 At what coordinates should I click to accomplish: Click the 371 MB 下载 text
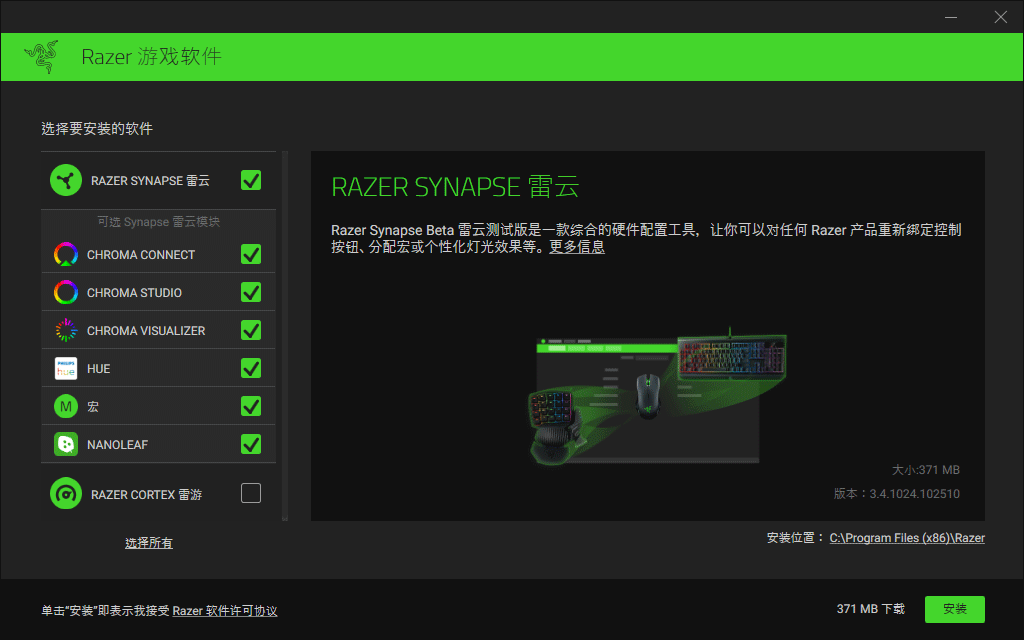click(871, 609)
